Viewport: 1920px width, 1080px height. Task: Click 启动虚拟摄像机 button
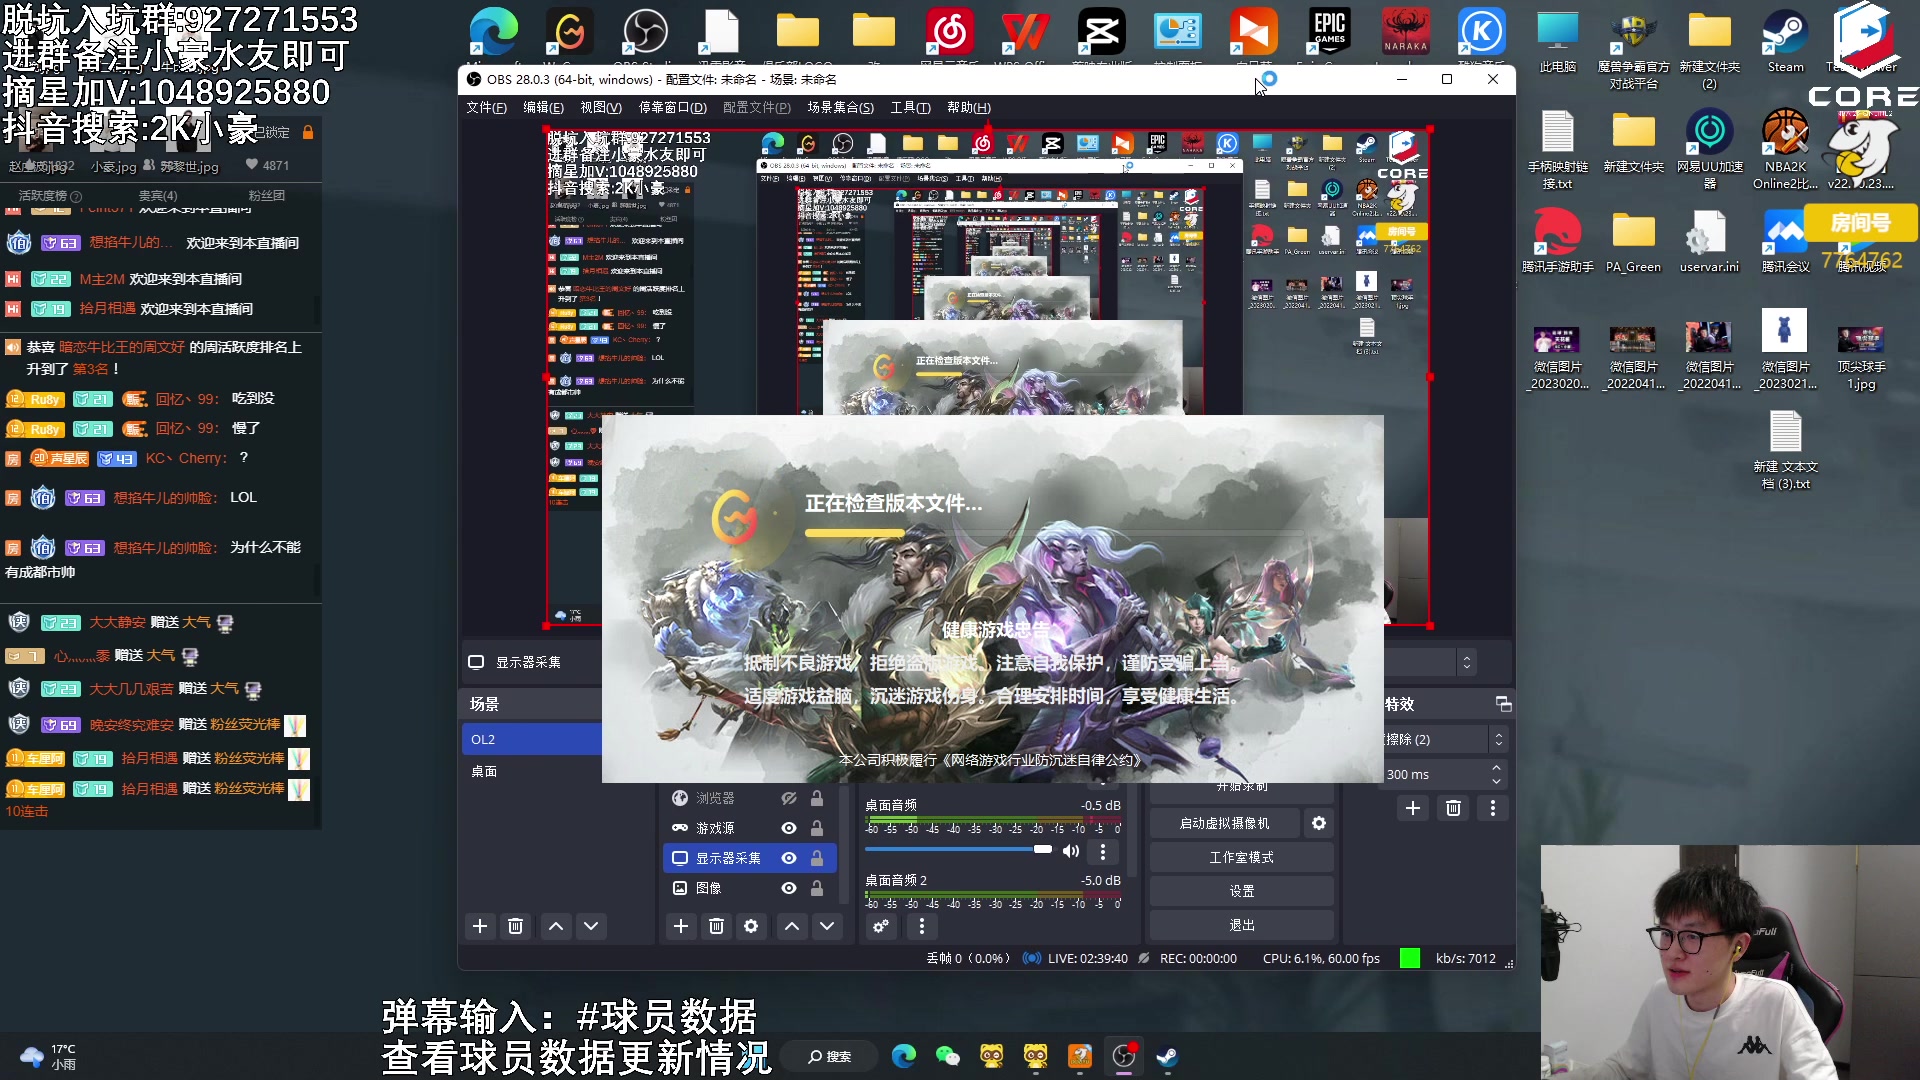tap(1225, 823)
